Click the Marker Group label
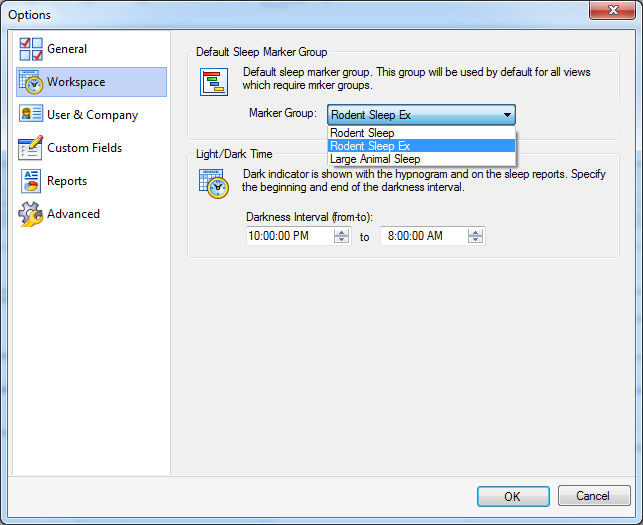Image resolution: width=643 pixels, height=525 pixels. [283, 113]
